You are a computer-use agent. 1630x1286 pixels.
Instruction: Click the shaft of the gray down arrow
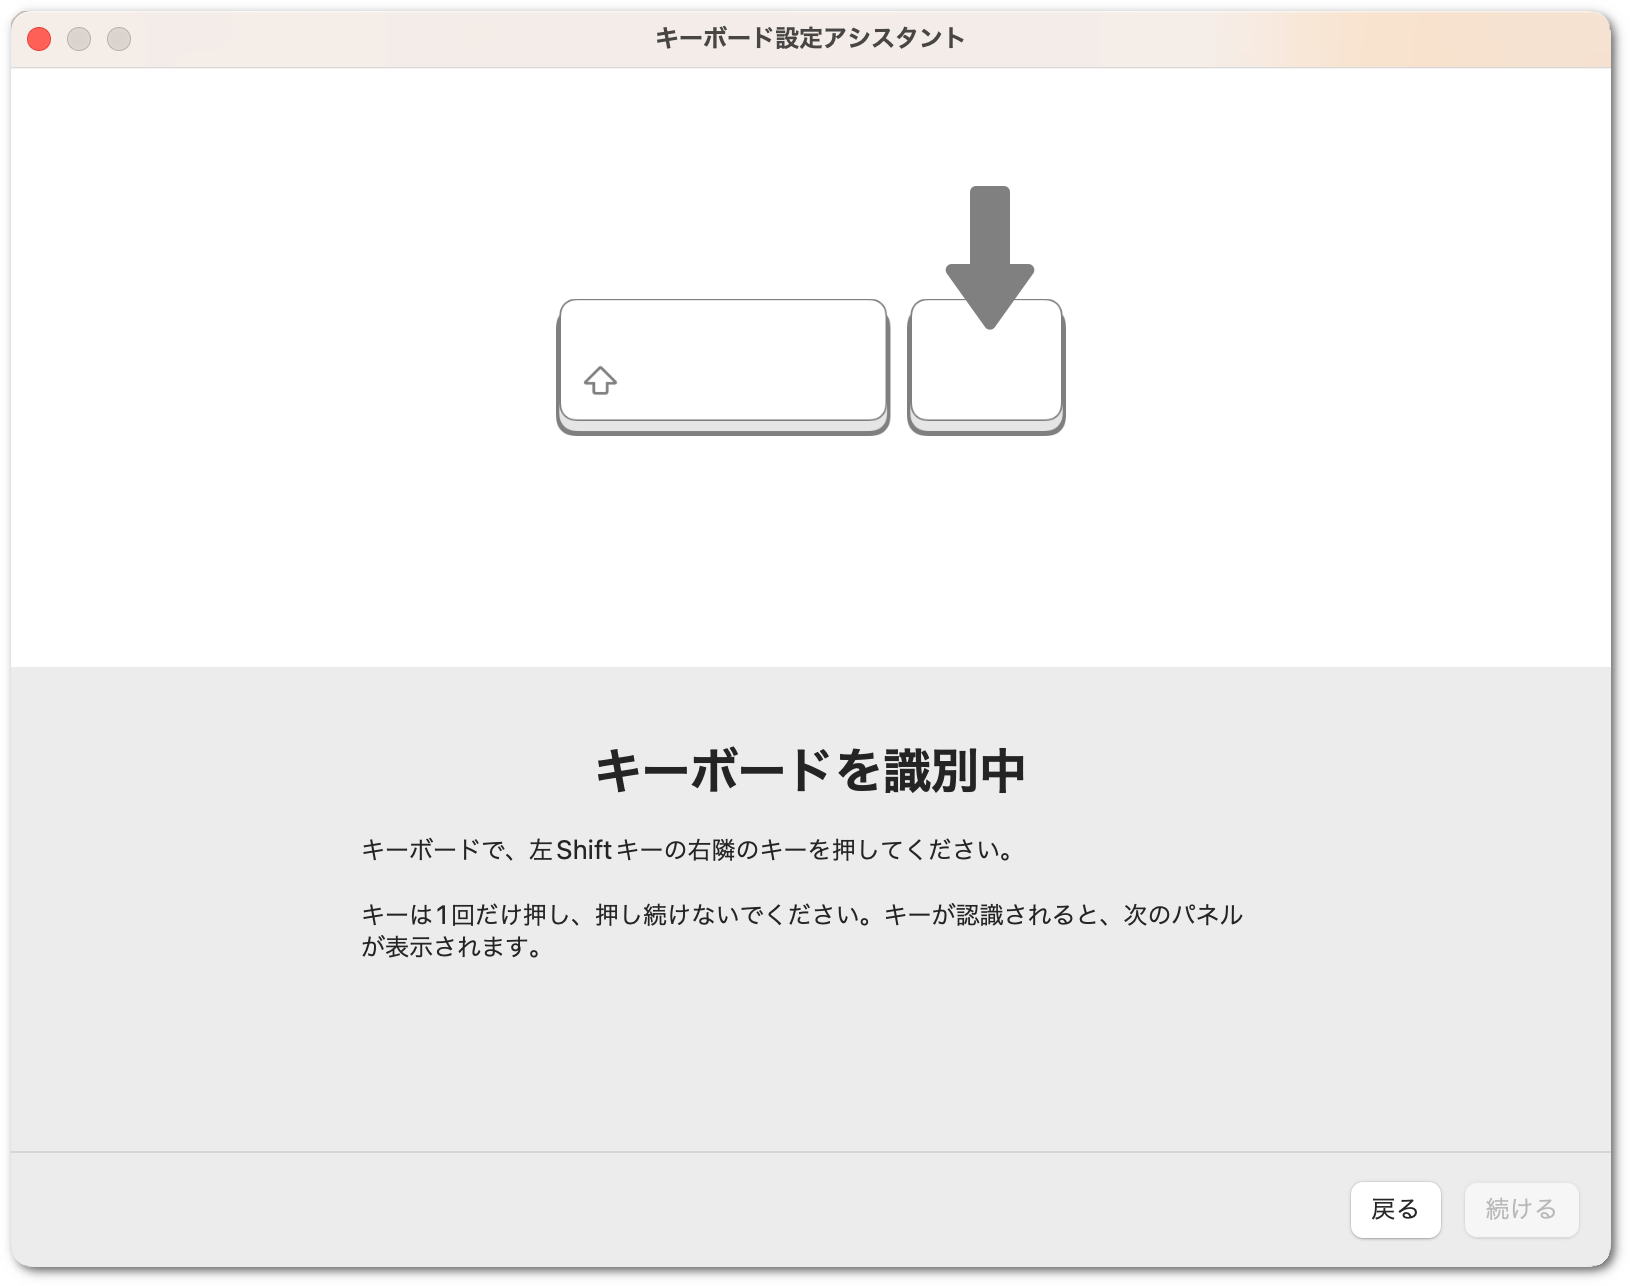989,225
